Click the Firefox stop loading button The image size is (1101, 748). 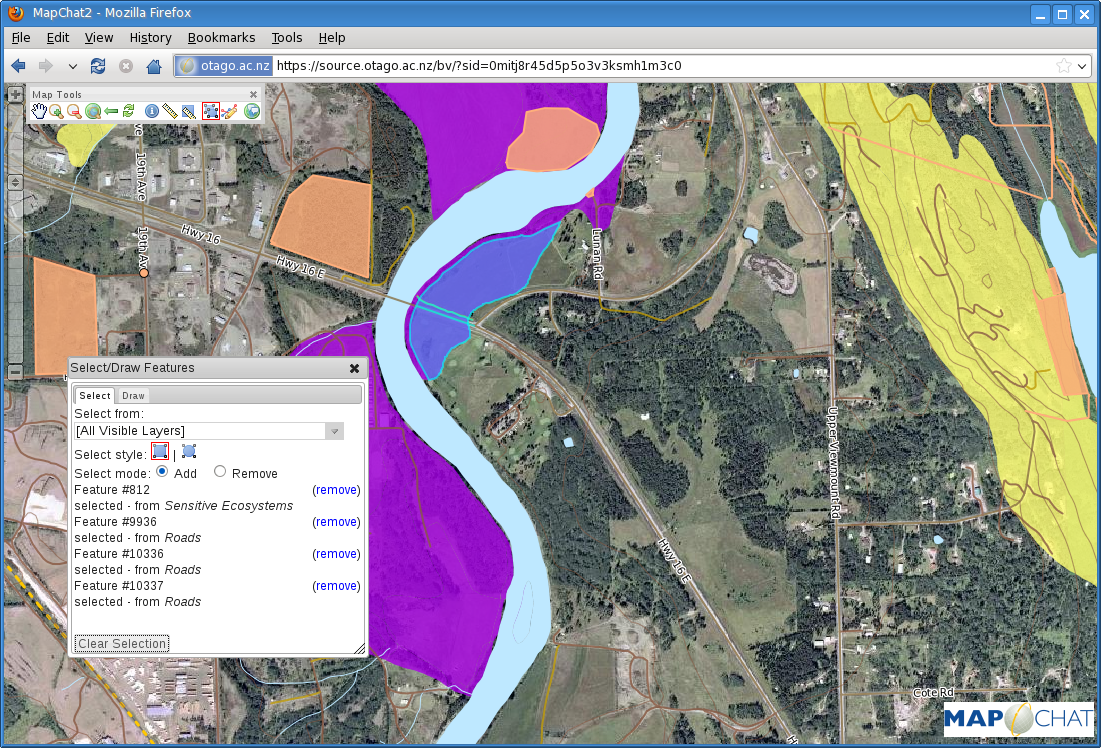[126, 66]
